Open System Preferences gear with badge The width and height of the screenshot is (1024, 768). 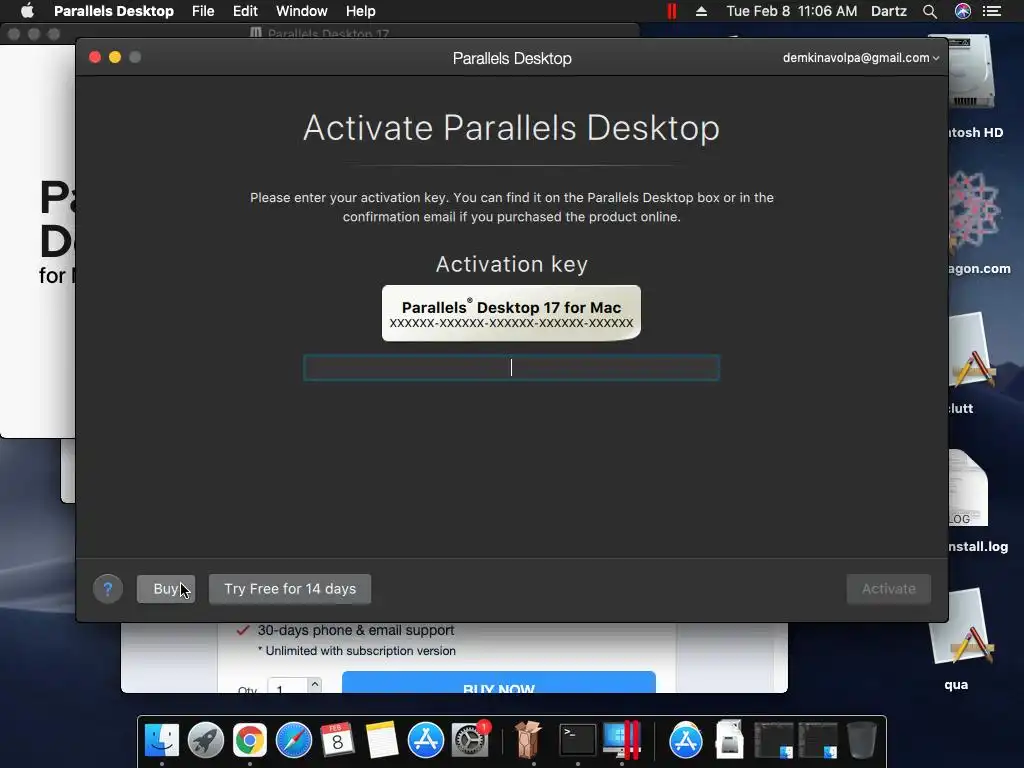pos(470,741)
